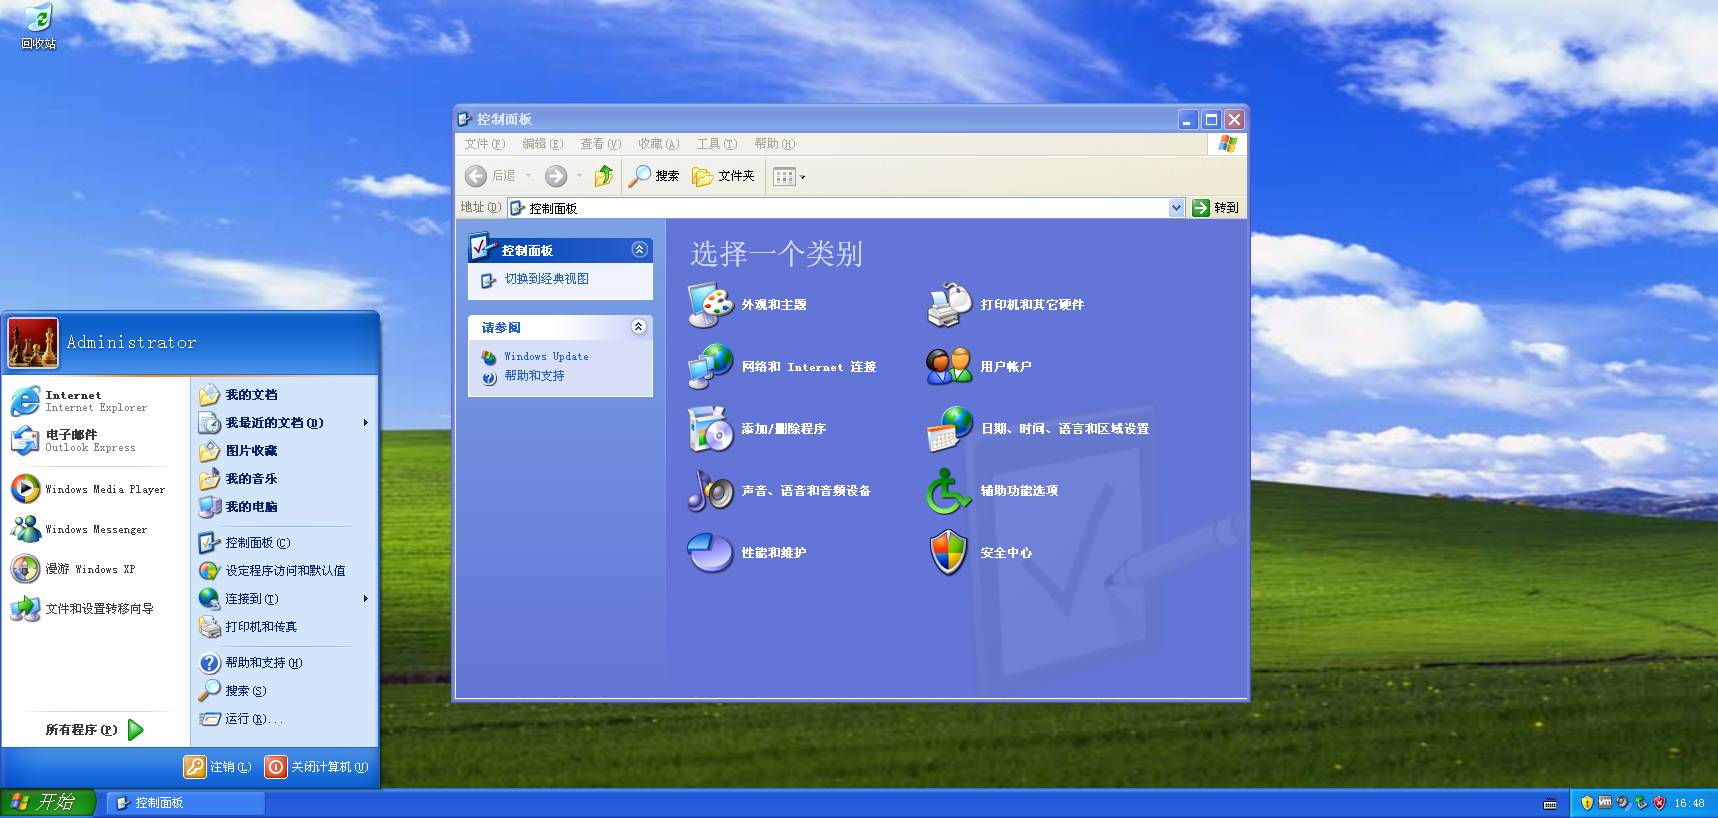Launch Windows Messenger from the Start menu

pos(96,529)
